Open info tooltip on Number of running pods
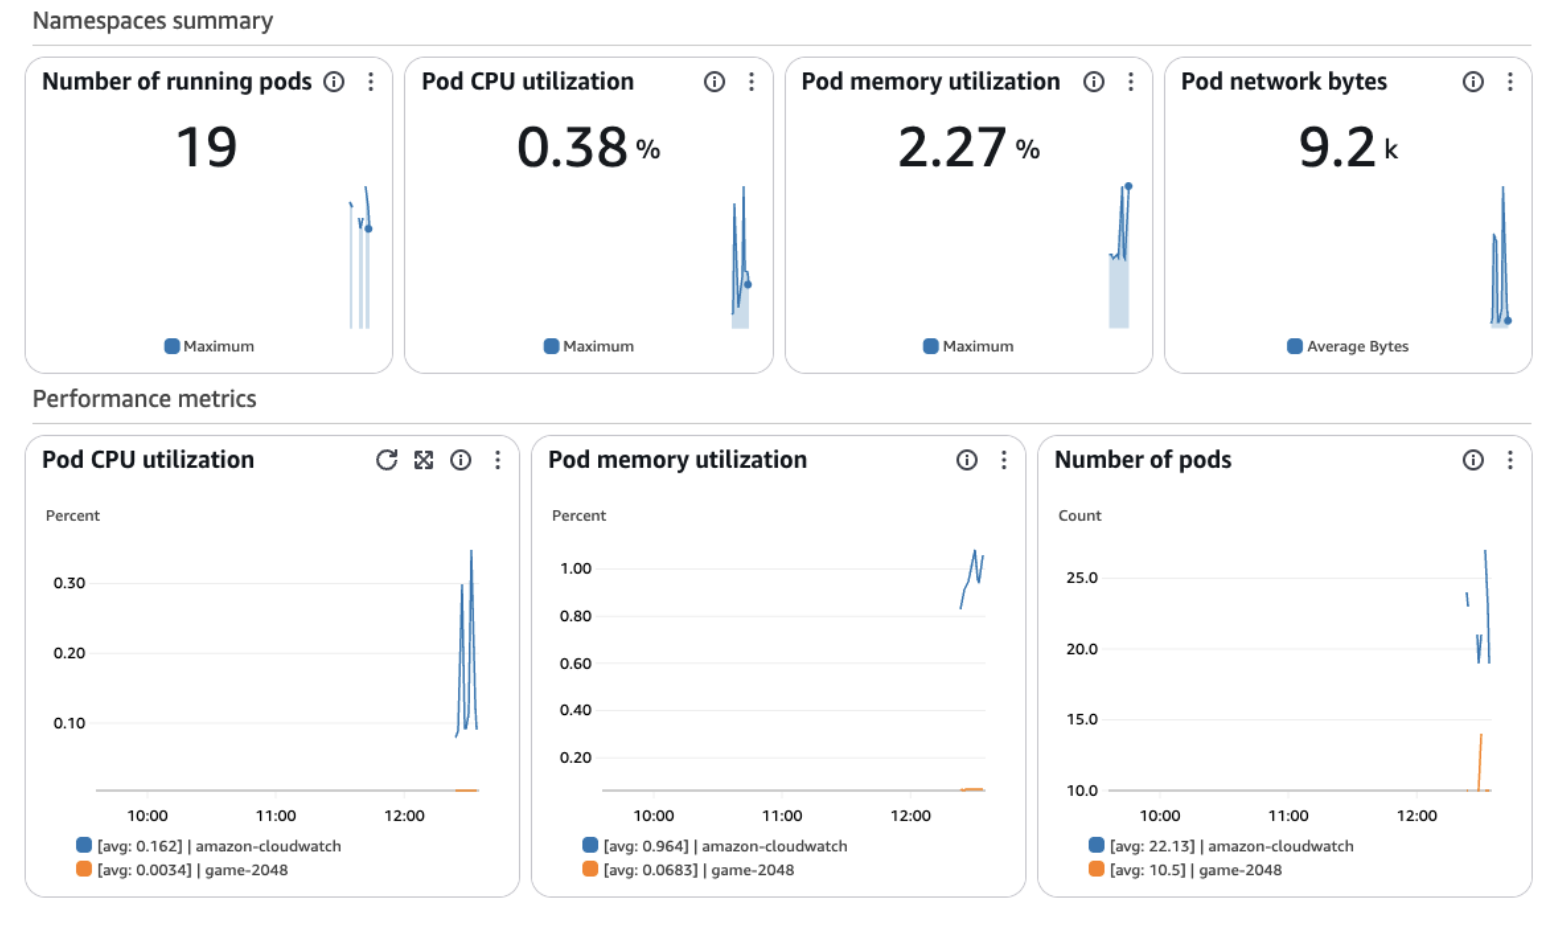1562x930 pixels. 334,82
